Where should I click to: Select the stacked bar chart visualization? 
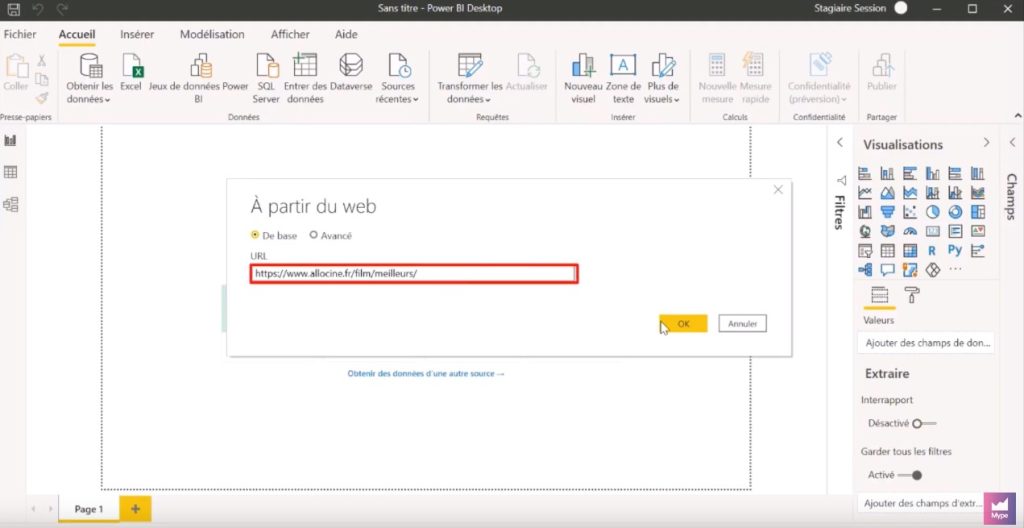pos(865,174)
